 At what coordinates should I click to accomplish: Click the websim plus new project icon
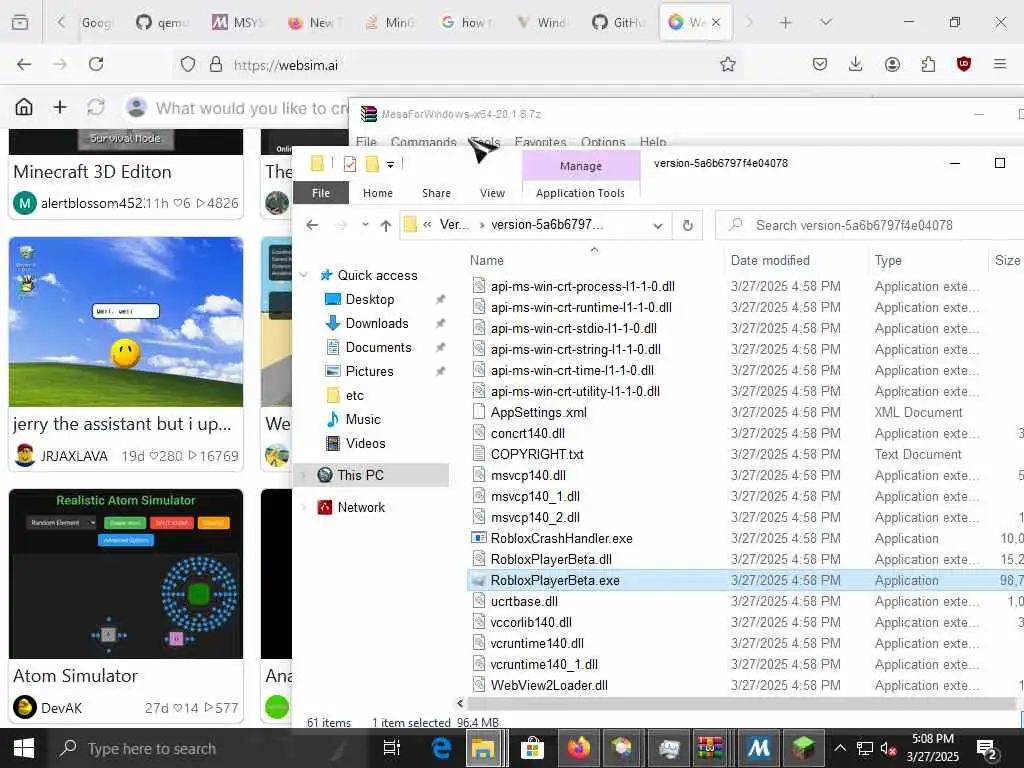[59, 106]
